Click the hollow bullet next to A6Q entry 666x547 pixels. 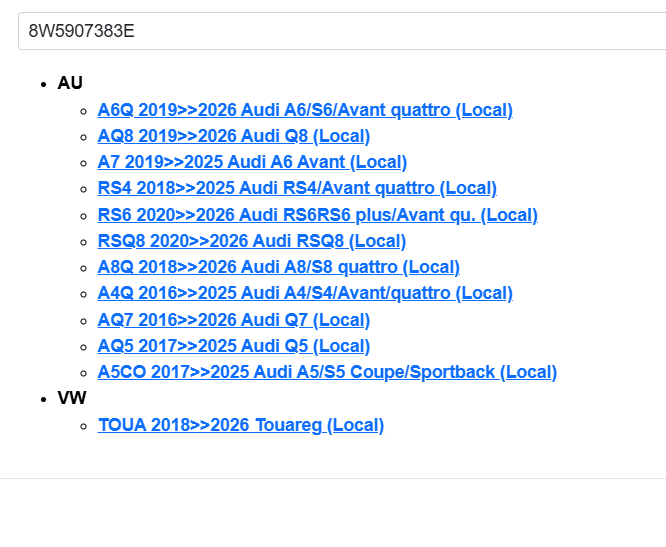pyautogui.click(x=84, y=111)
